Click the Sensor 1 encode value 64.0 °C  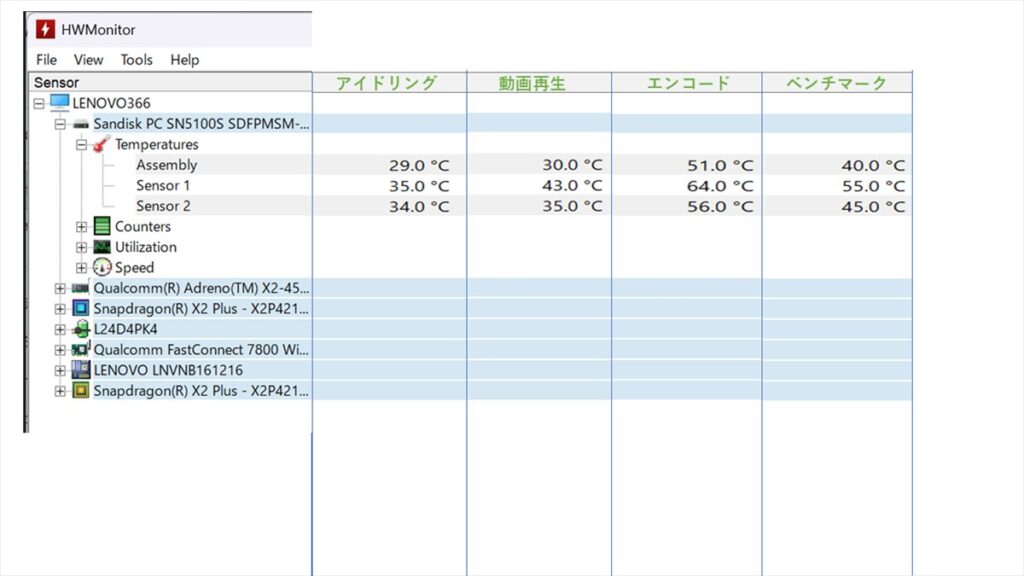[x=720, y=186]
